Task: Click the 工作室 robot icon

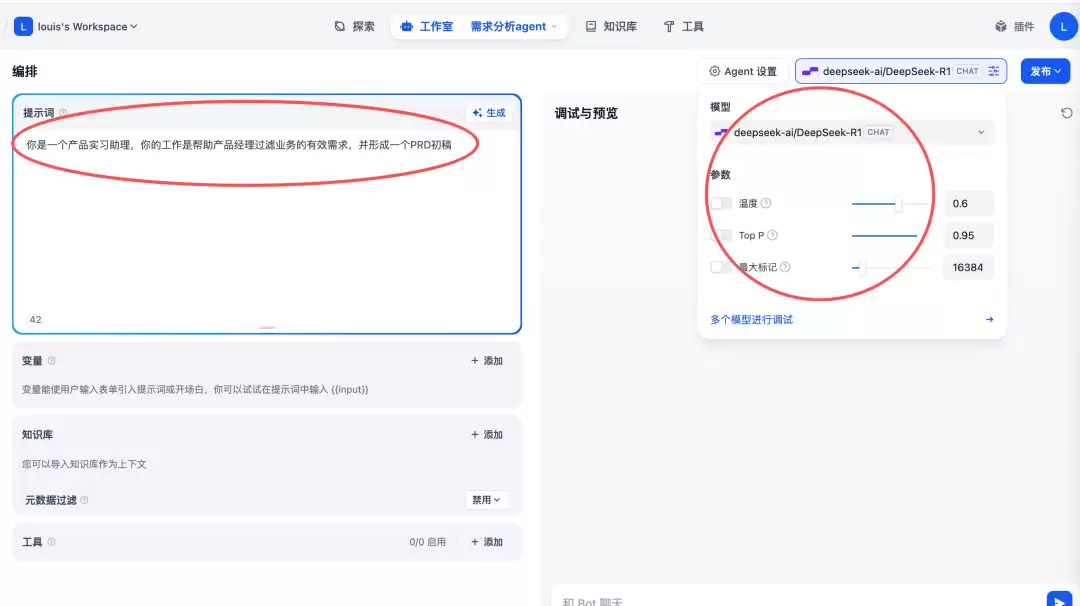Action: (x=406, y=26)
